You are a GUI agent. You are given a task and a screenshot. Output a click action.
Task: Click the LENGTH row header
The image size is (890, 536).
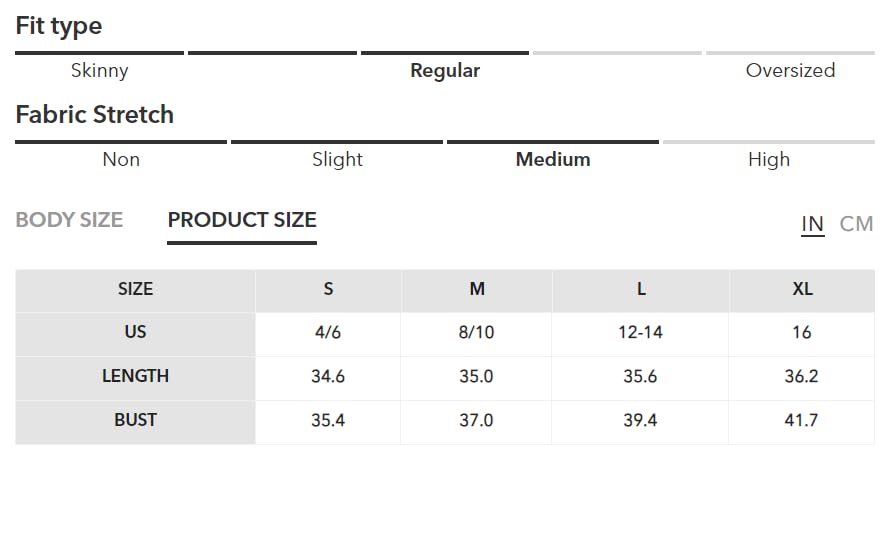tap(135, 378)
